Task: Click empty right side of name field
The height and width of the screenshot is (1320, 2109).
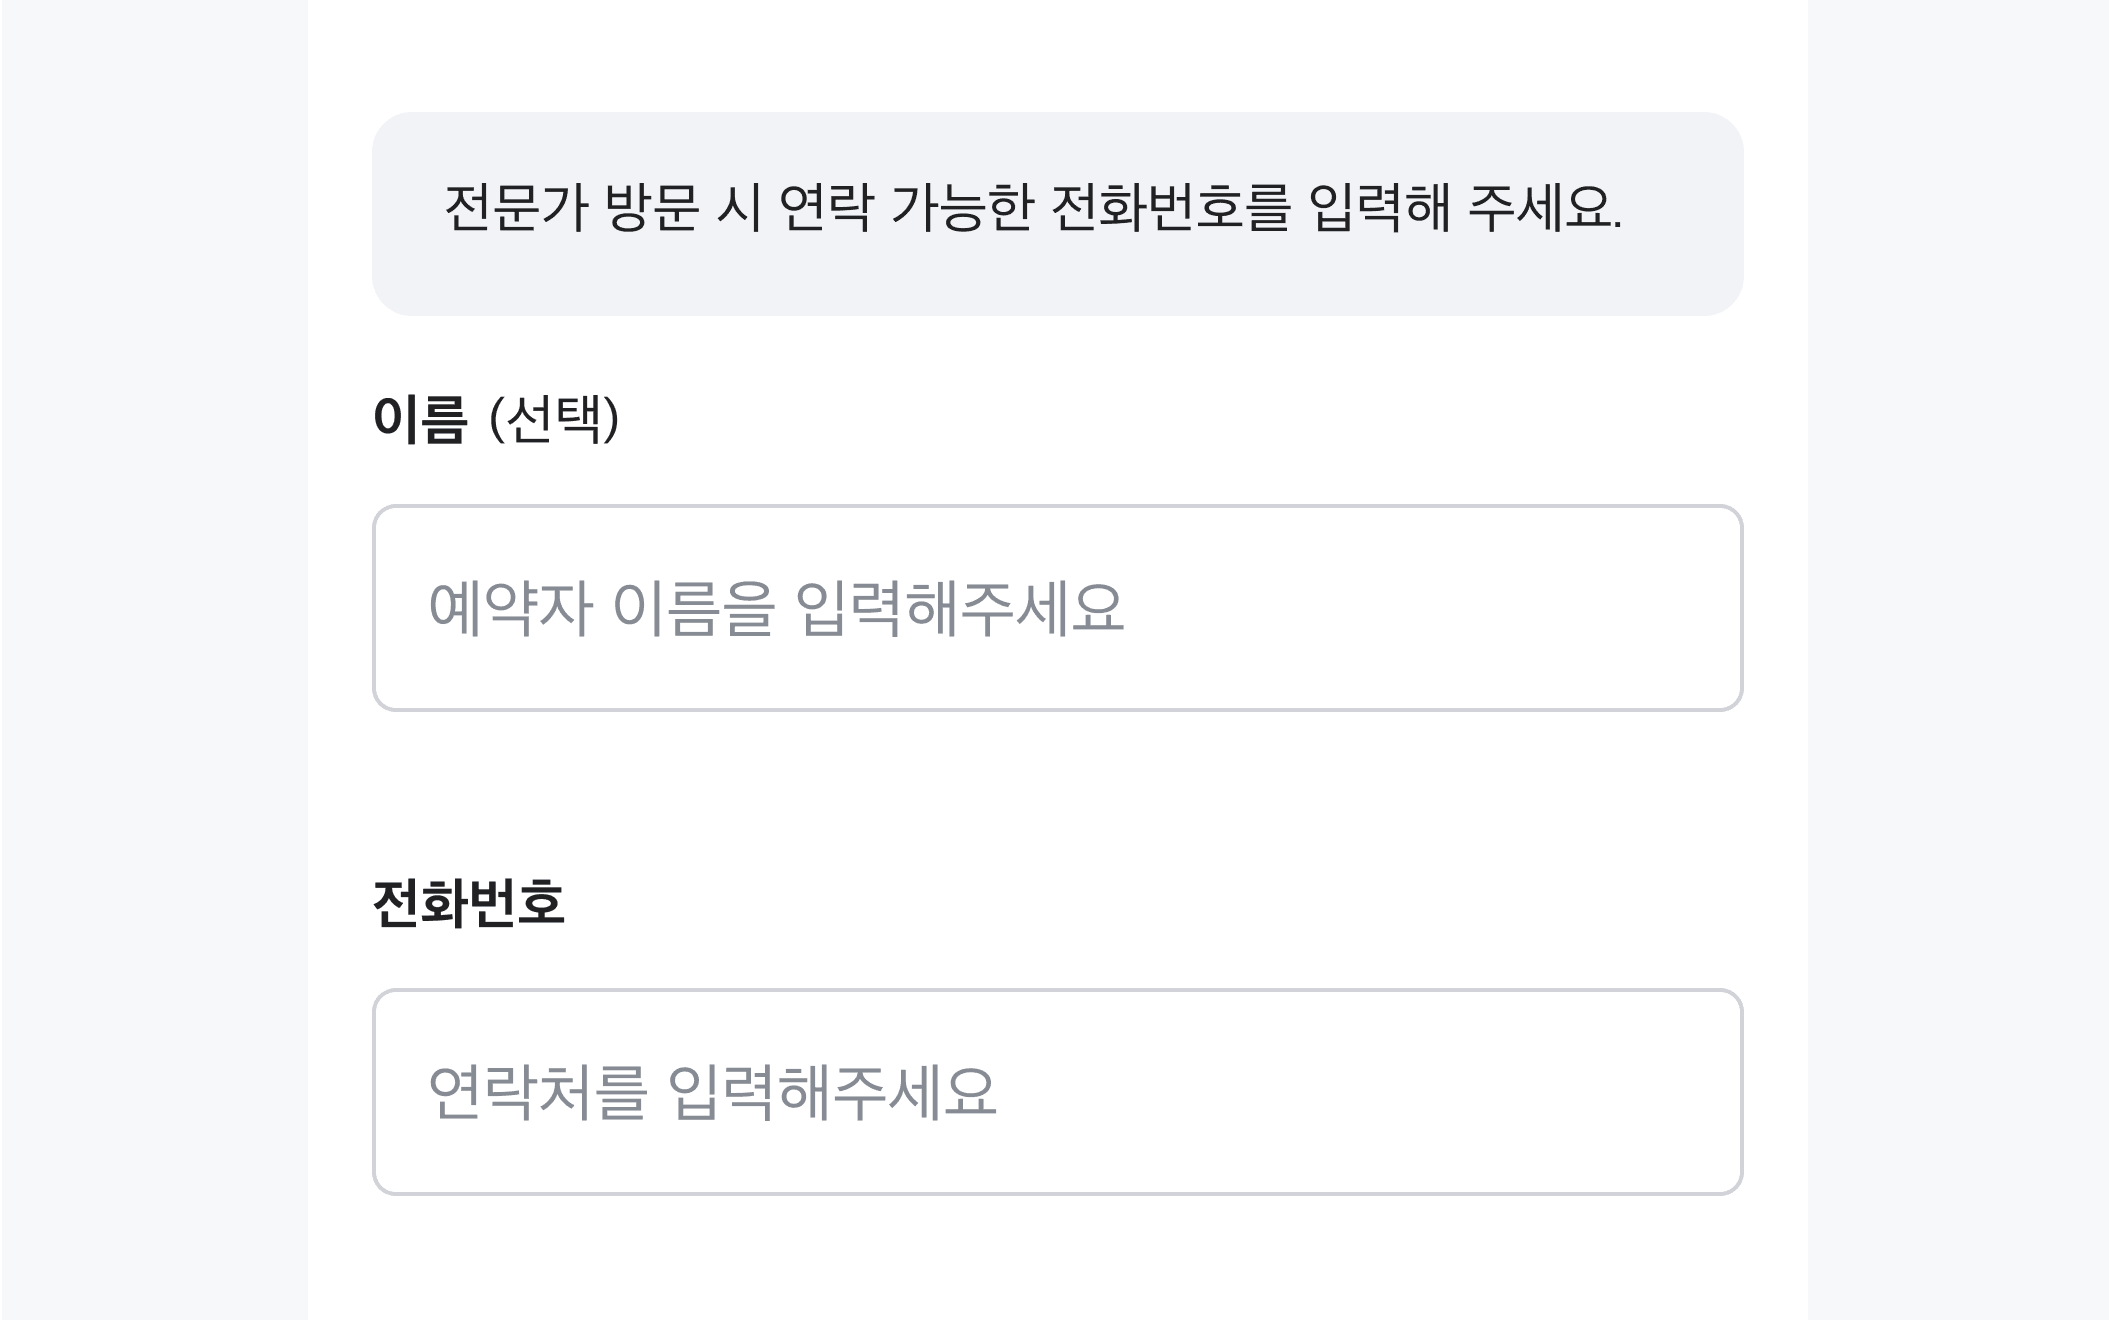Action: click(1500, 608)
